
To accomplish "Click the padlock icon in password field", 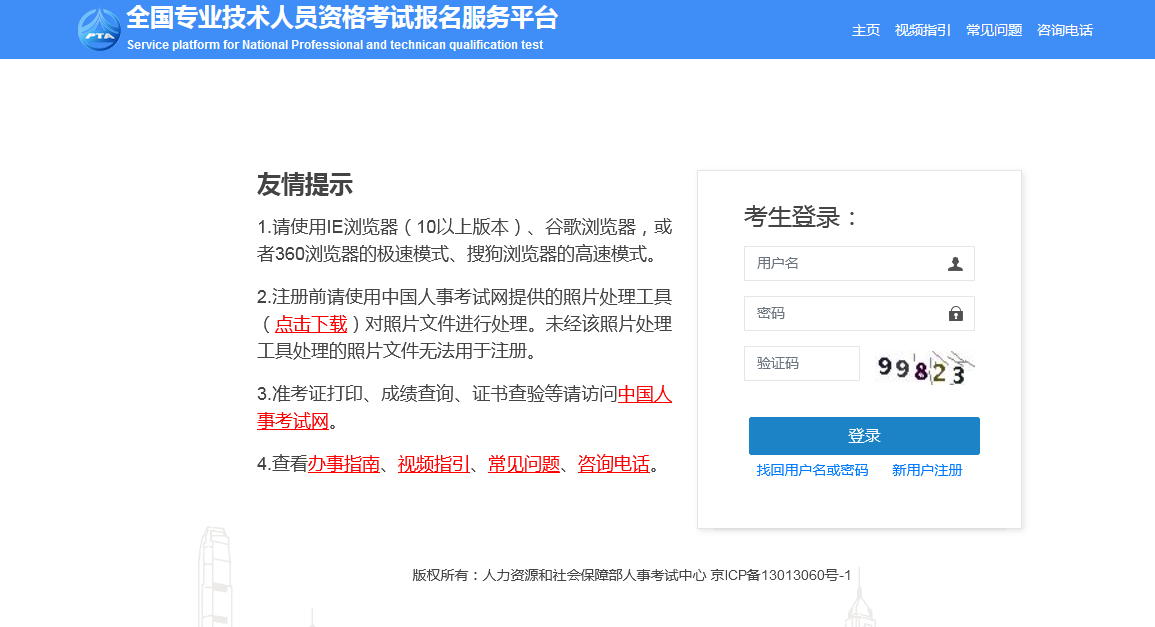I will coord(955,314).
